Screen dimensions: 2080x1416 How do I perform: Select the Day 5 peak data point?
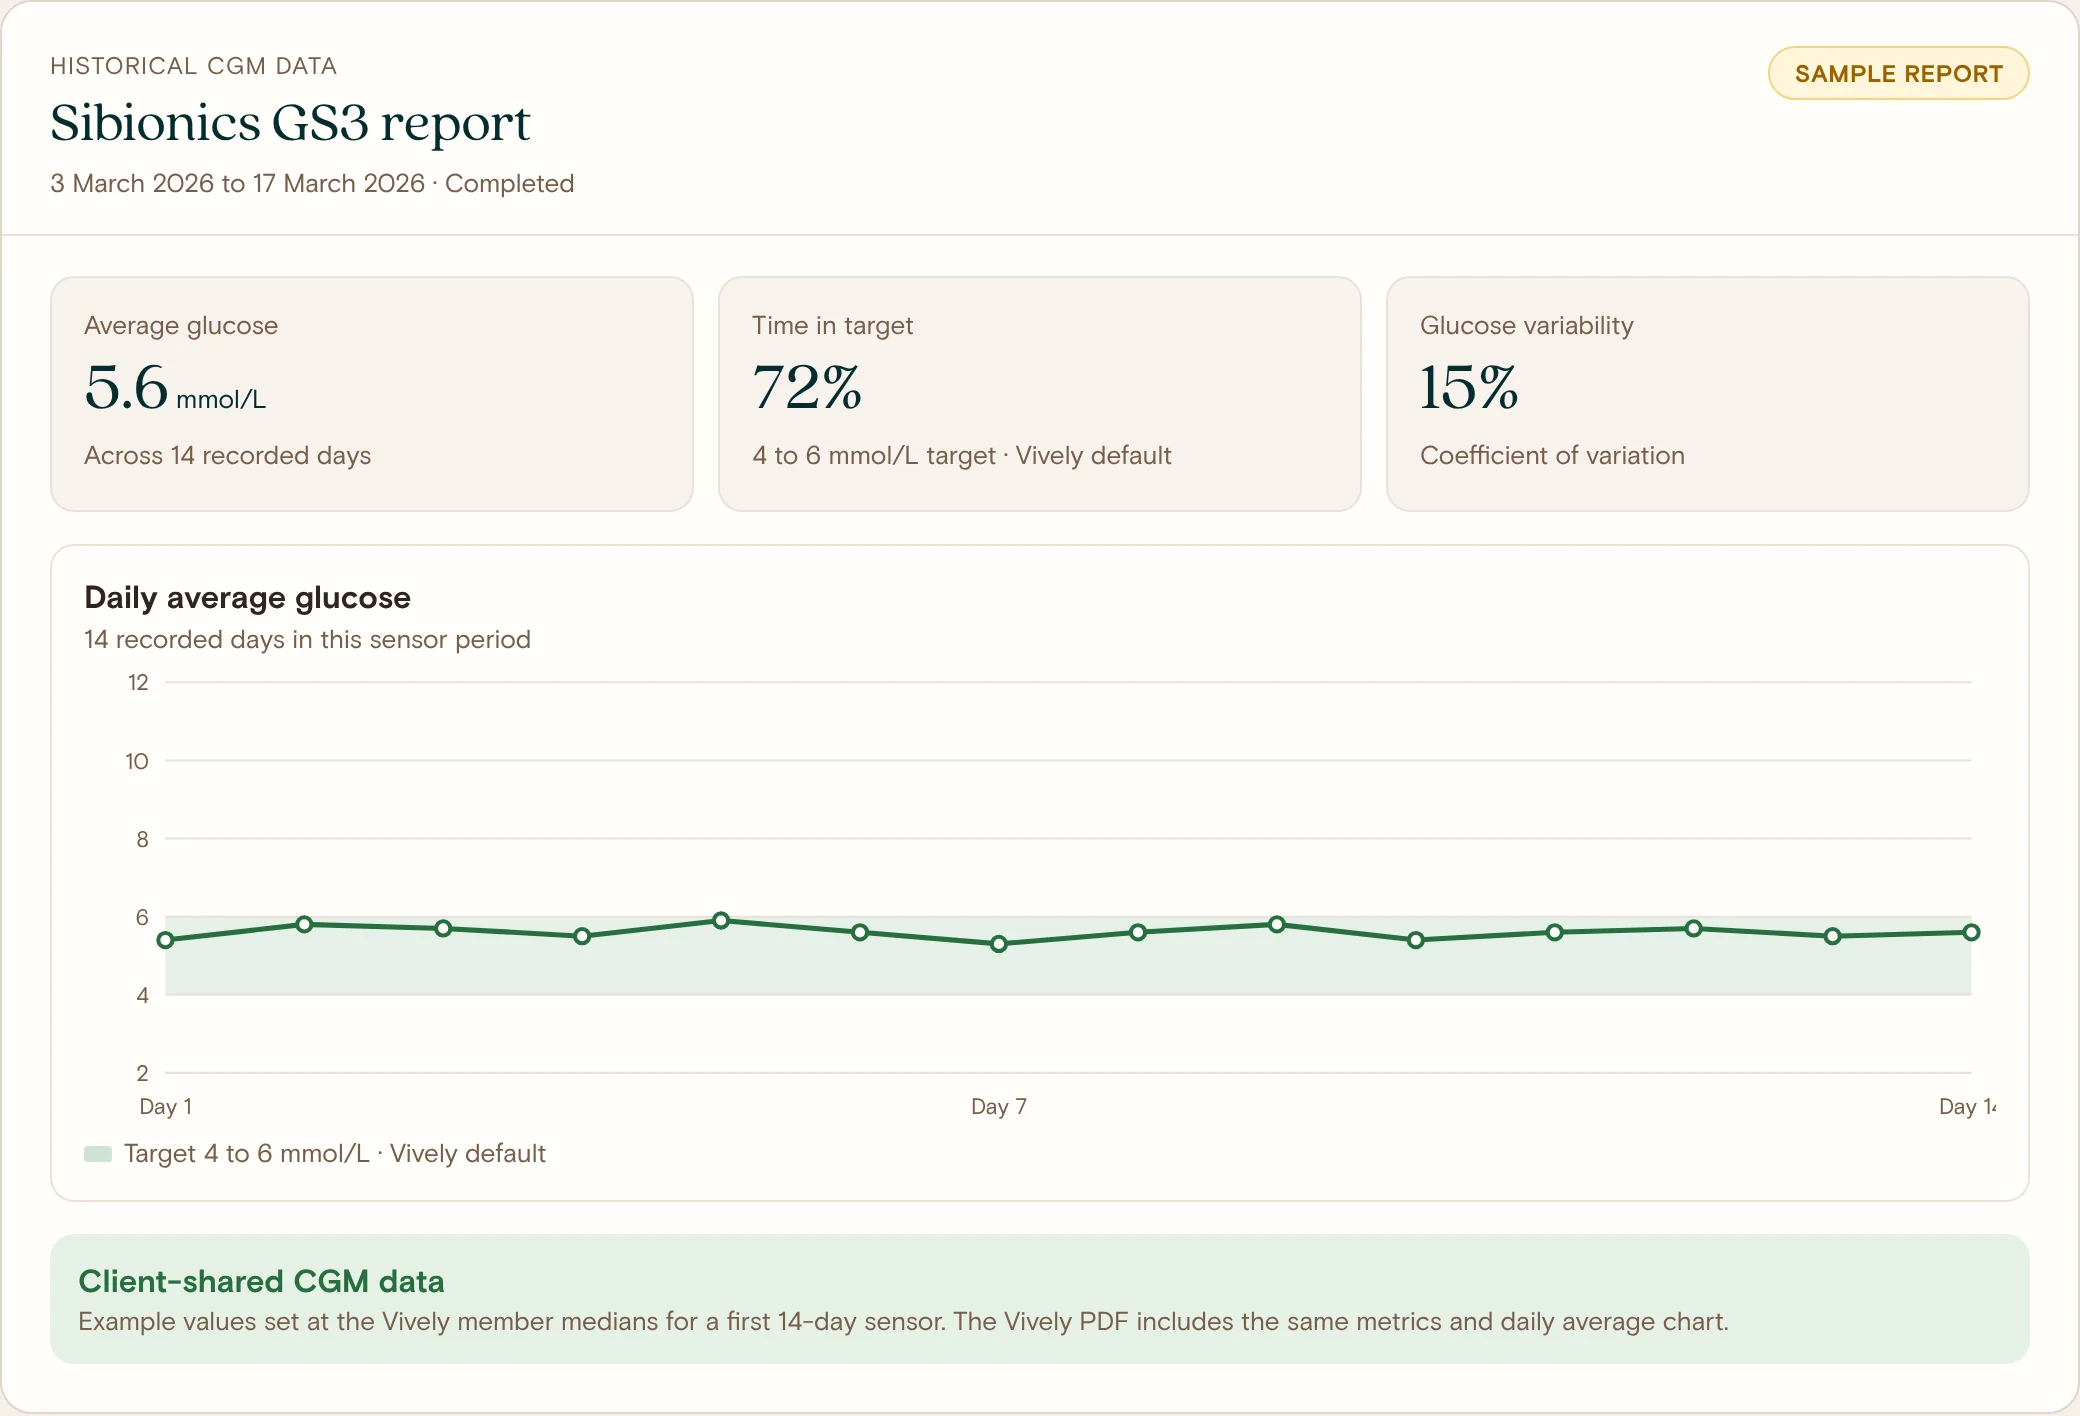(x=721, y=920)
